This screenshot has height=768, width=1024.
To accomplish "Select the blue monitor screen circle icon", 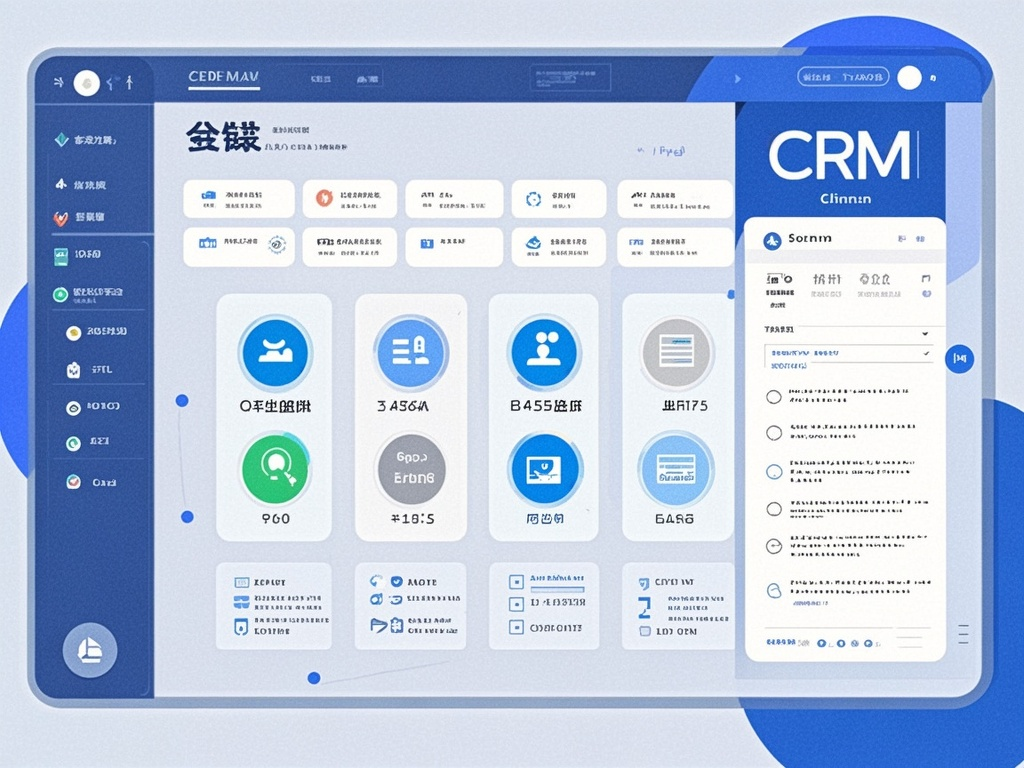I will 543,467.
